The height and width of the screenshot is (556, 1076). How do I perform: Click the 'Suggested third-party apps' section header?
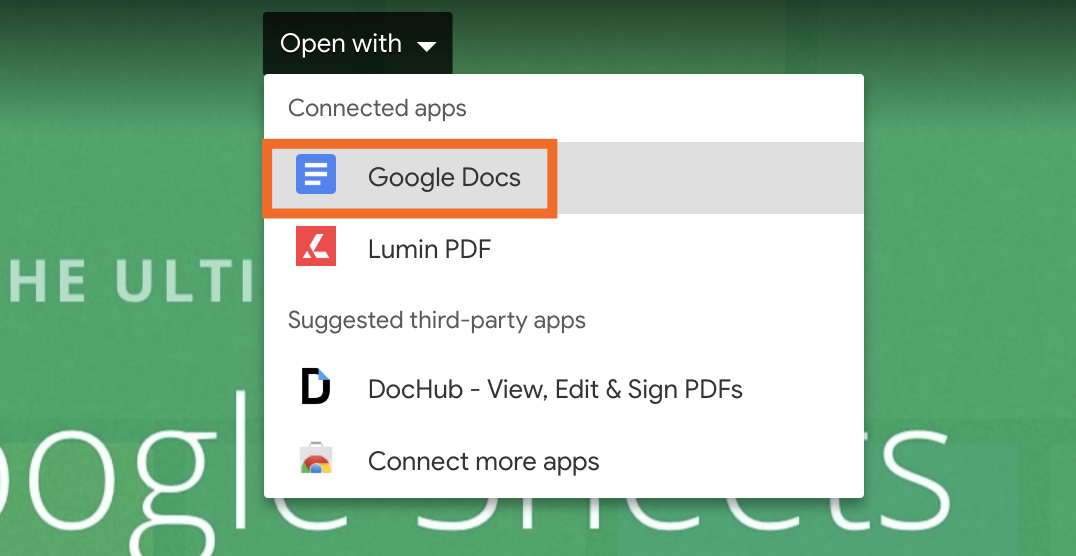click(436, 320)
